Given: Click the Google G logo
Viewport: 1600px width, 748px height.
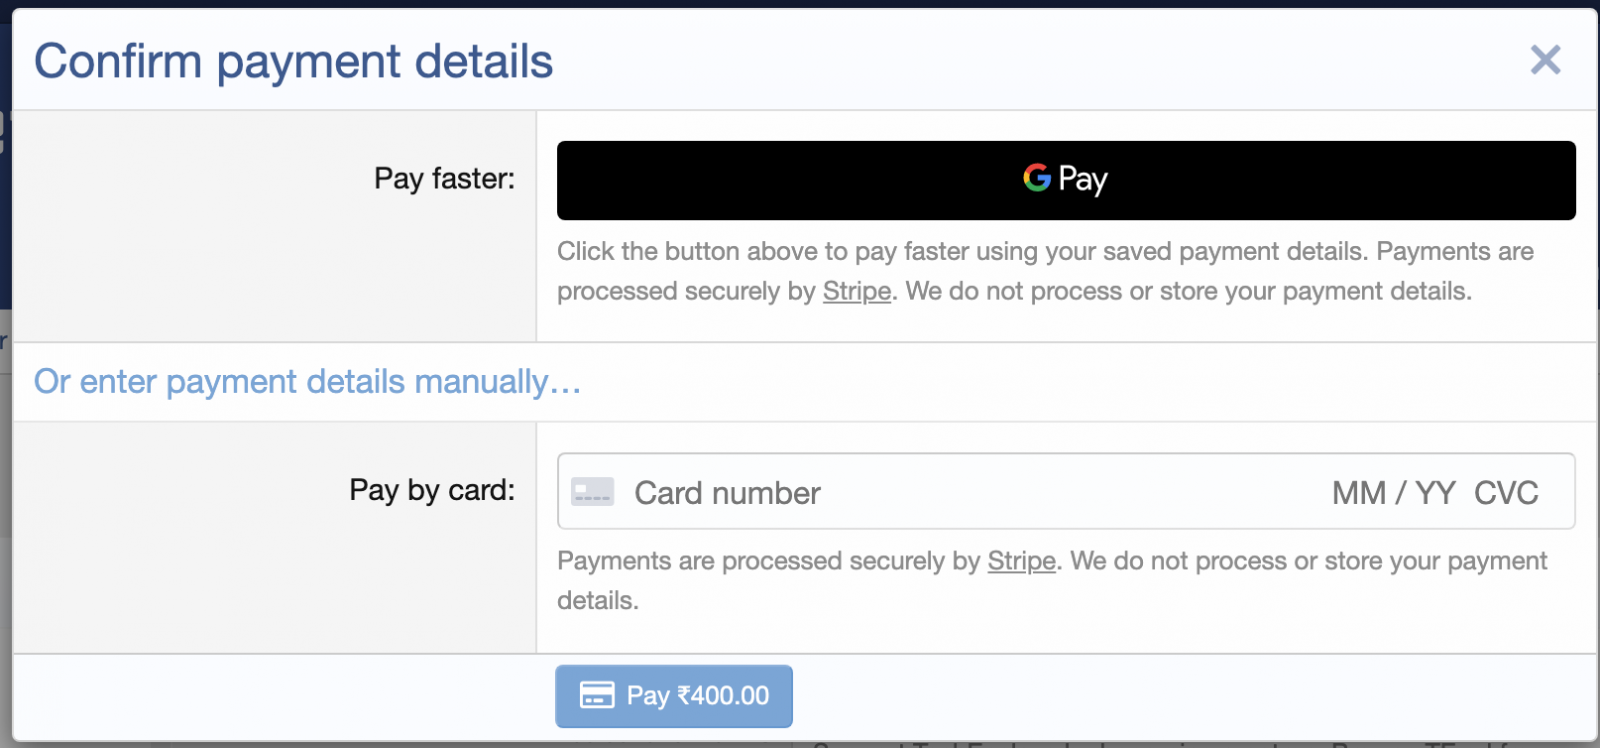Looking at the screenshot, I should [x=1037, y=178].
